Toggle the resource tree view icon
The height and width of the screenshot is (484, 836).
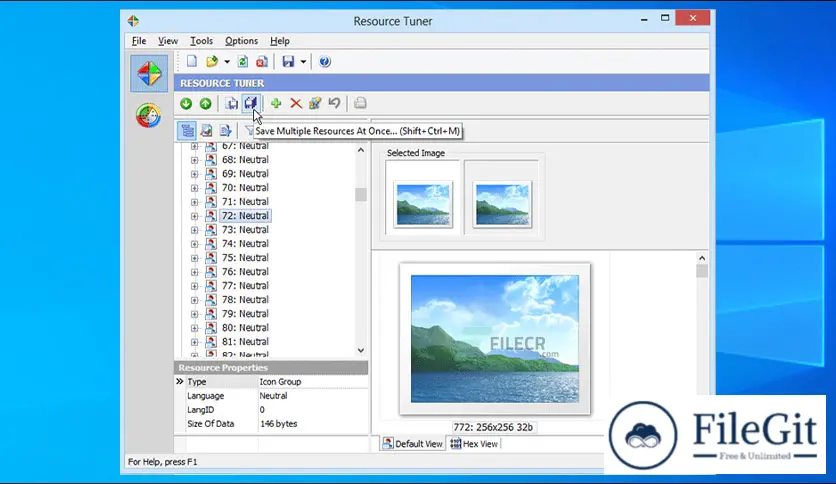[x=187, y=131]
